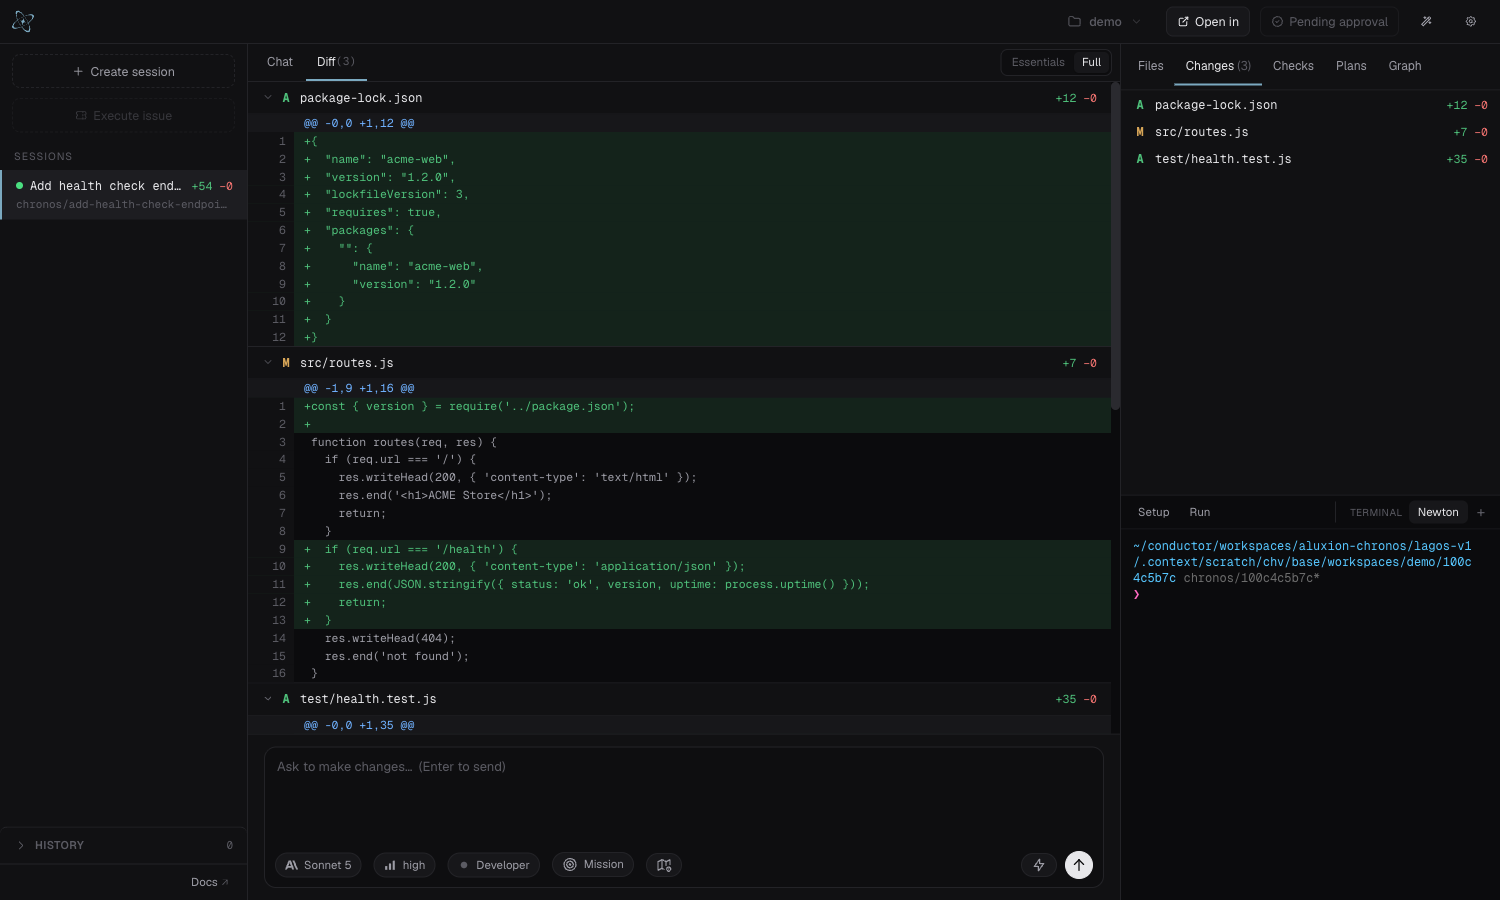Select the Diff (3) tab
This screenshot has width=1500, height=900.
tap(336, 62)
